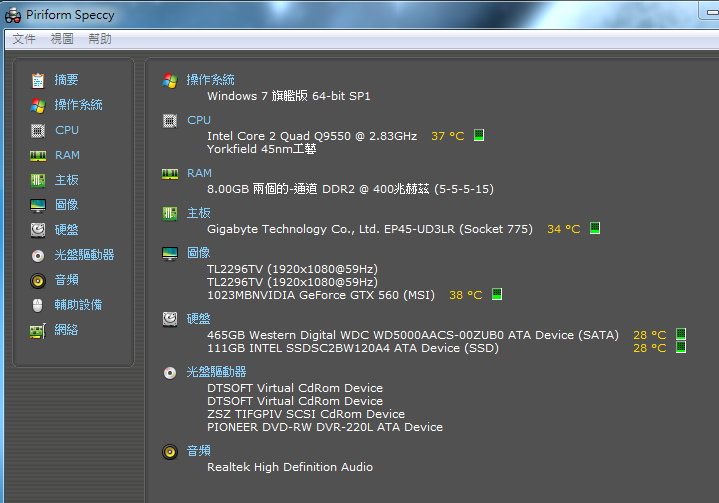Select 音頻 in the sidebar

click(x=66, y=280)
